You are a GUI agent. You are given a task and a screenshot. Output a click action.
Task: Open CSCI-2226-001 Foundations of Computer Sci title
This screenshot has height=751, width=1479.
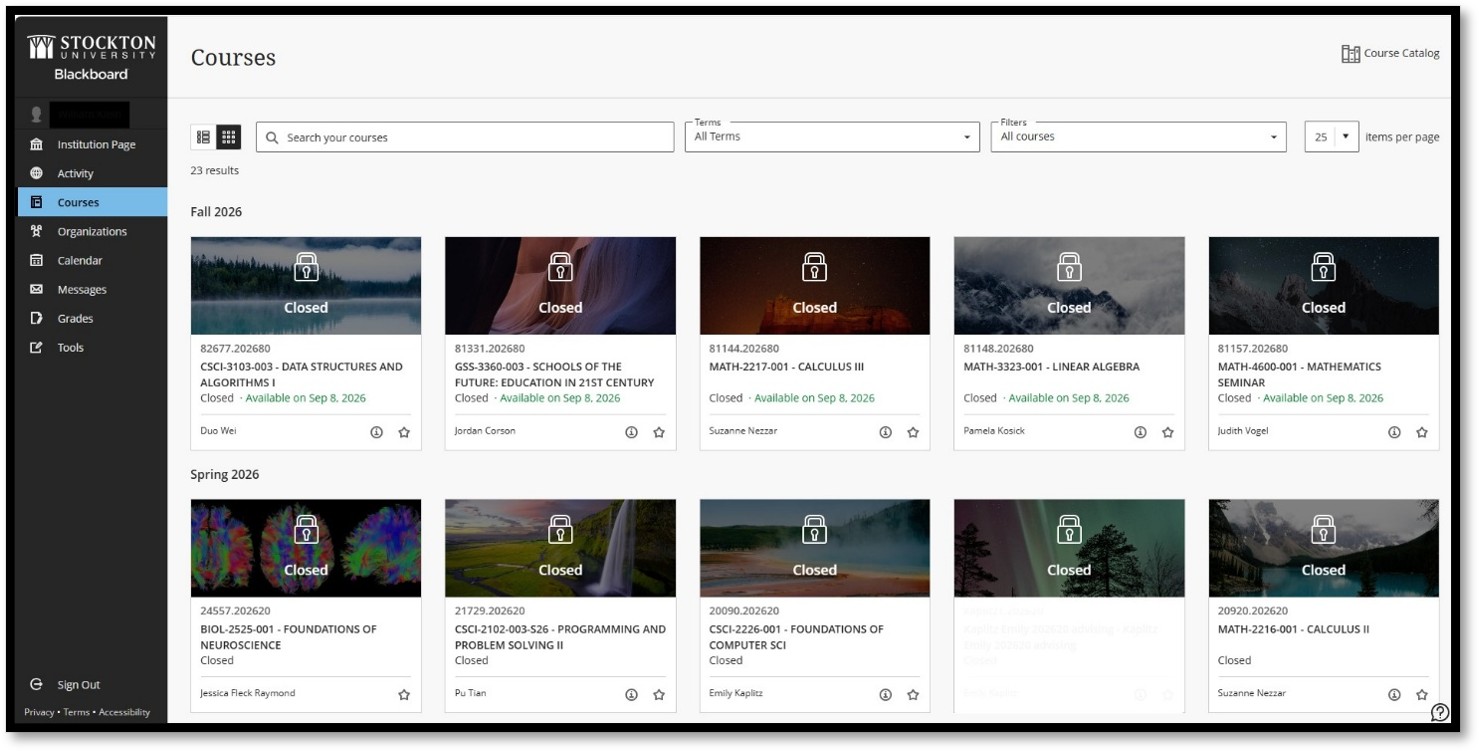pyautogui.click(x=796, y=638)
